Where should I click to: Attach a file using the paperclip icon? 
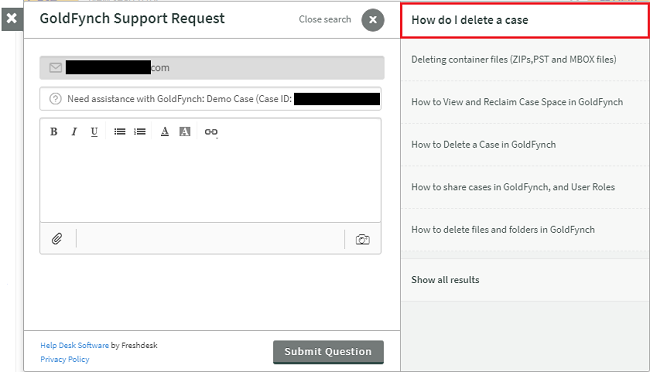pyautogui.click(x=57, y=239)
